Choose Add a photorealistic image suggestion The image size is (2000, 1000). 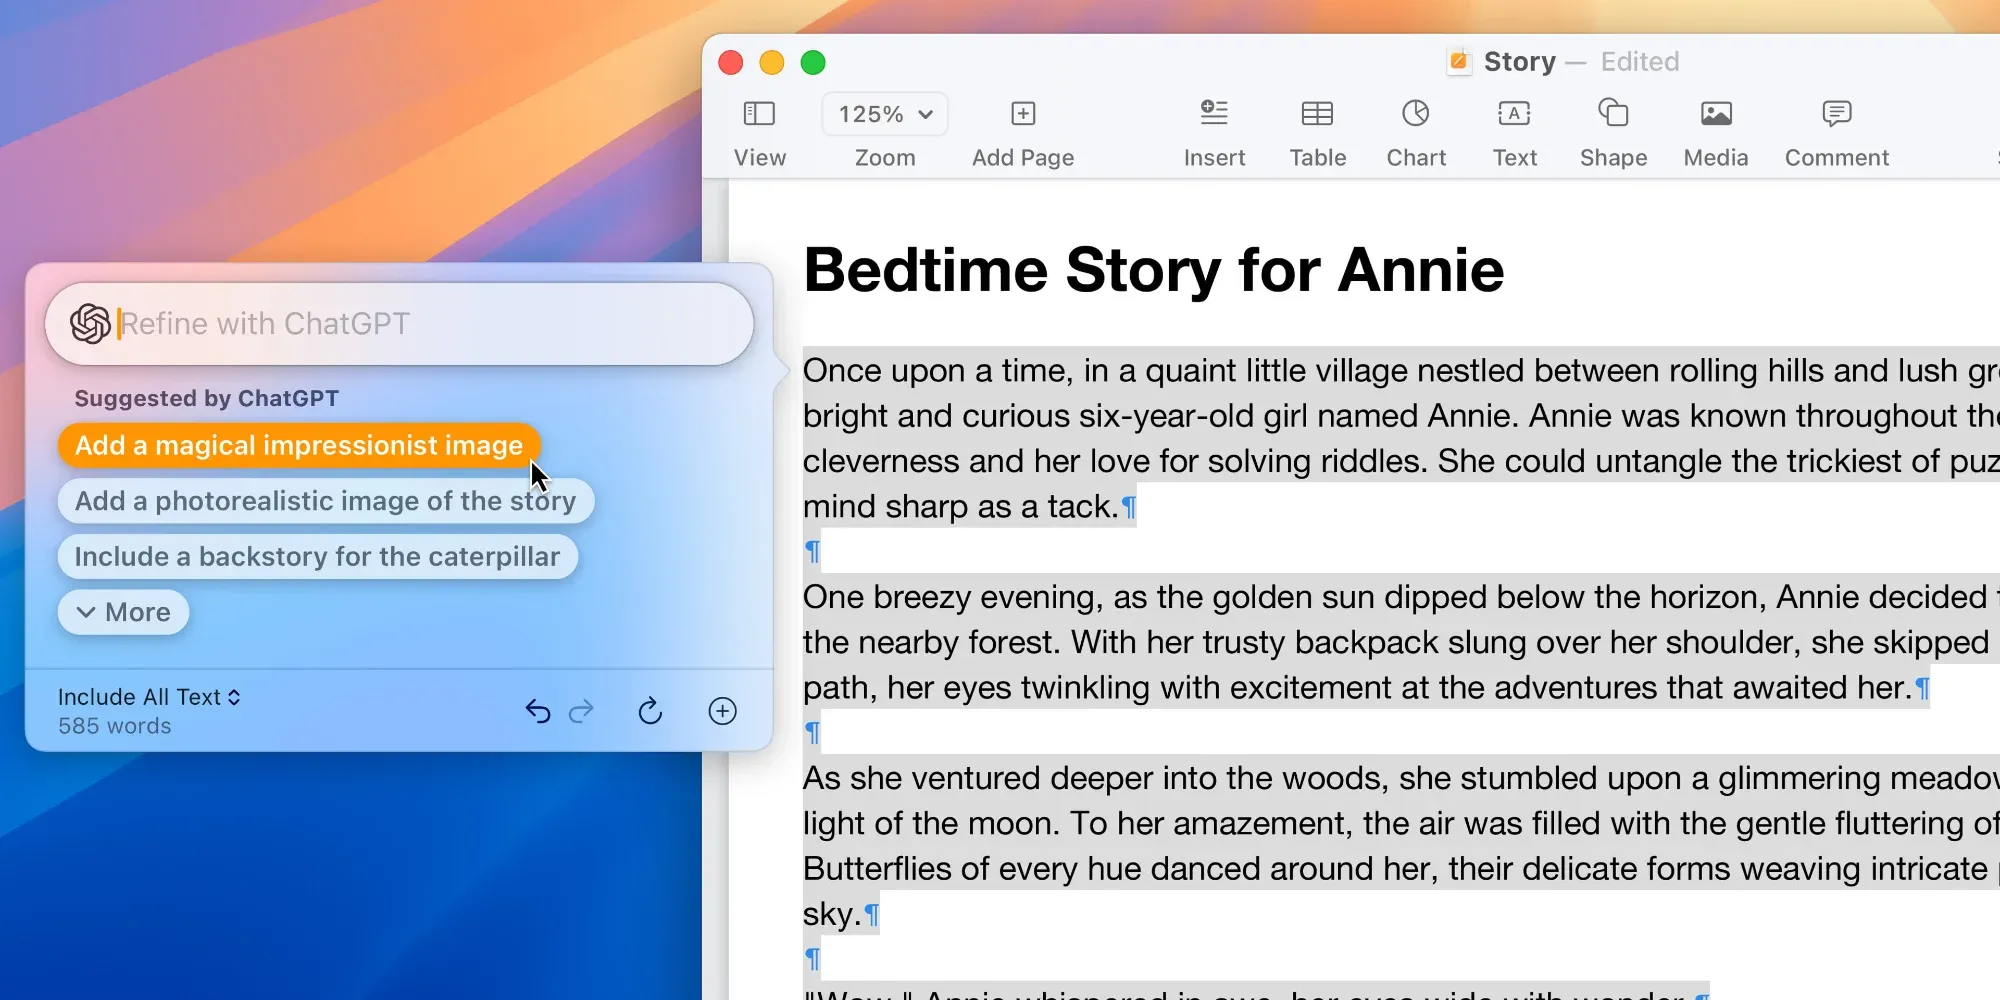click(x=325, y=501)
